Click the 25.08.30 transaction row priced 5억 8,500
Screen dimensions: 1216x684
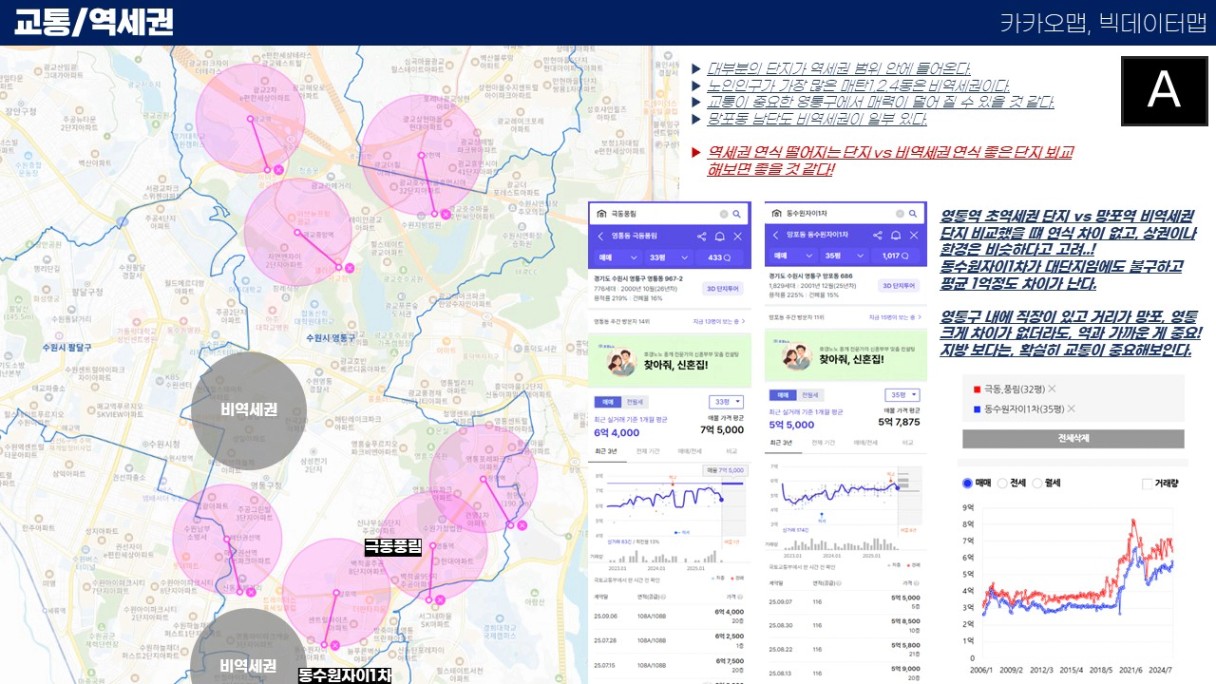845,625
